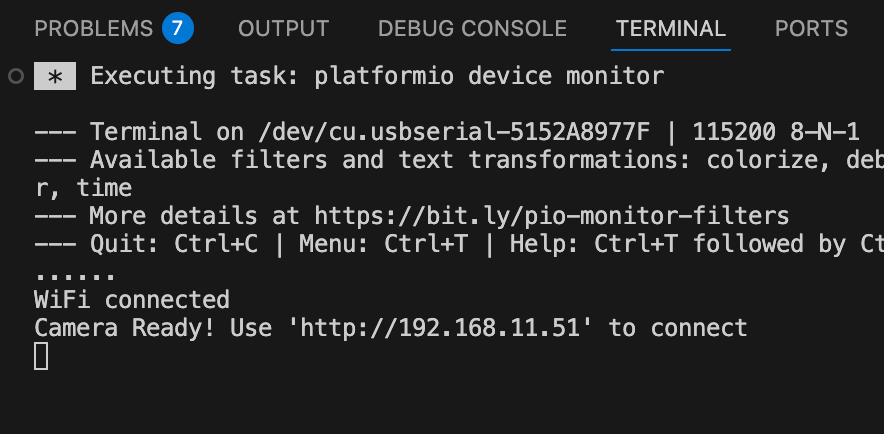
Task: Click the task status circle icon
Action: [x=16, y=76]
